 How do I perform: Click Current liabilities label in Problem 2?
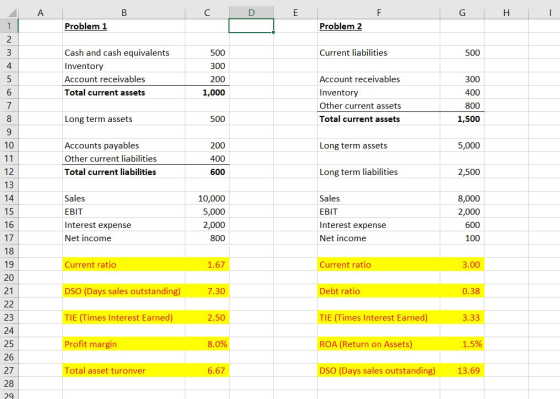353,53
